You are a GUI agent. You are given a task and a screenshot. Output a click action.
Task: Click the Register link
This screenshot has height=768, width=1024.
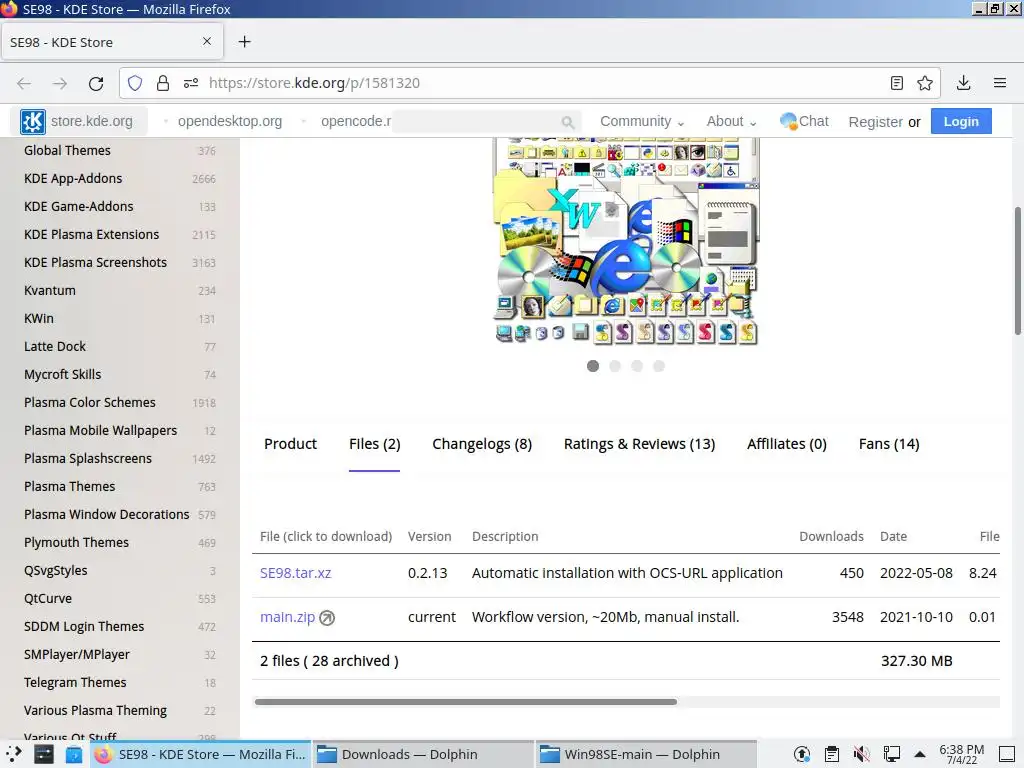876,122
